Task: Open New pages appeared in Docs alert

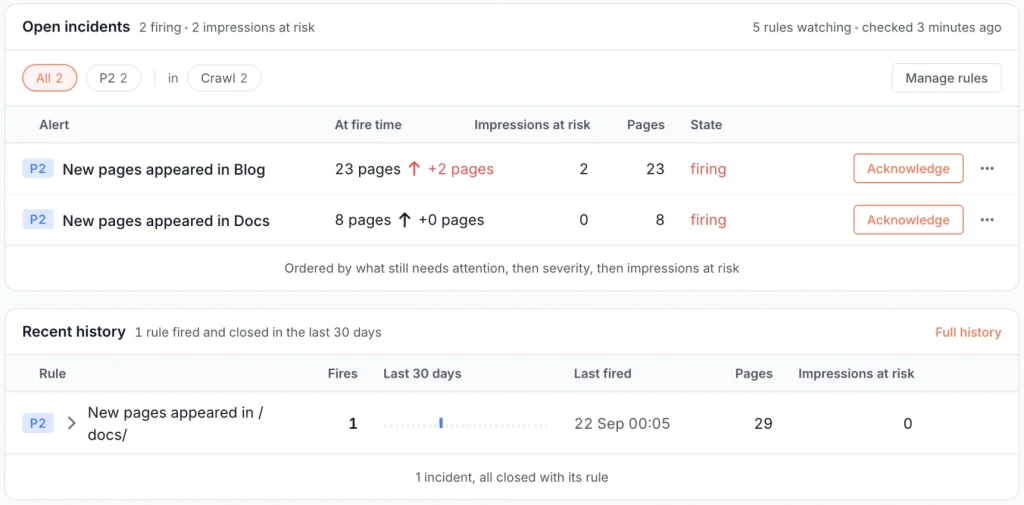Action: (166, 221)
